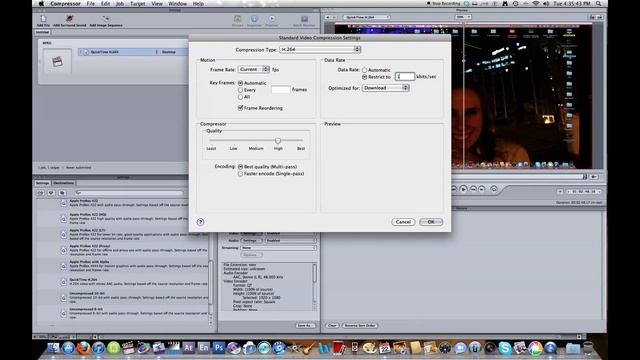Launch Firefox from the Dock
The width and height of the screenshot is (640, 360).
83,348
